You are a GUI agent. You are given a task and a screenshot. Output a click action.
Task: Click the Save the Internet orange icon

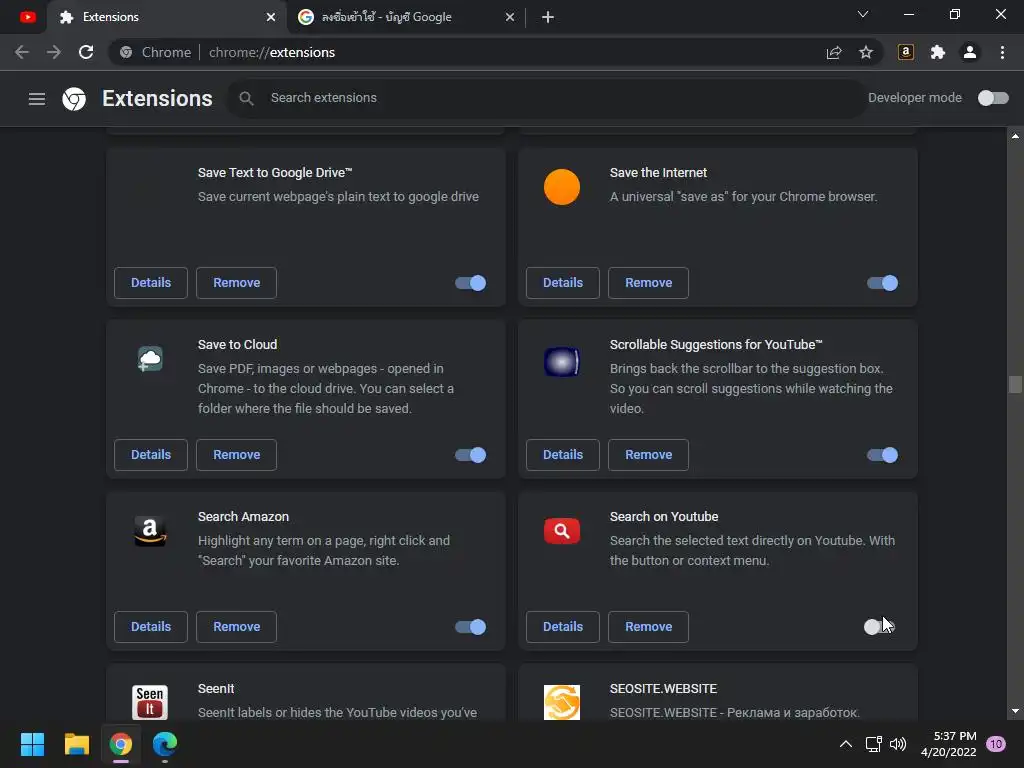562,187
